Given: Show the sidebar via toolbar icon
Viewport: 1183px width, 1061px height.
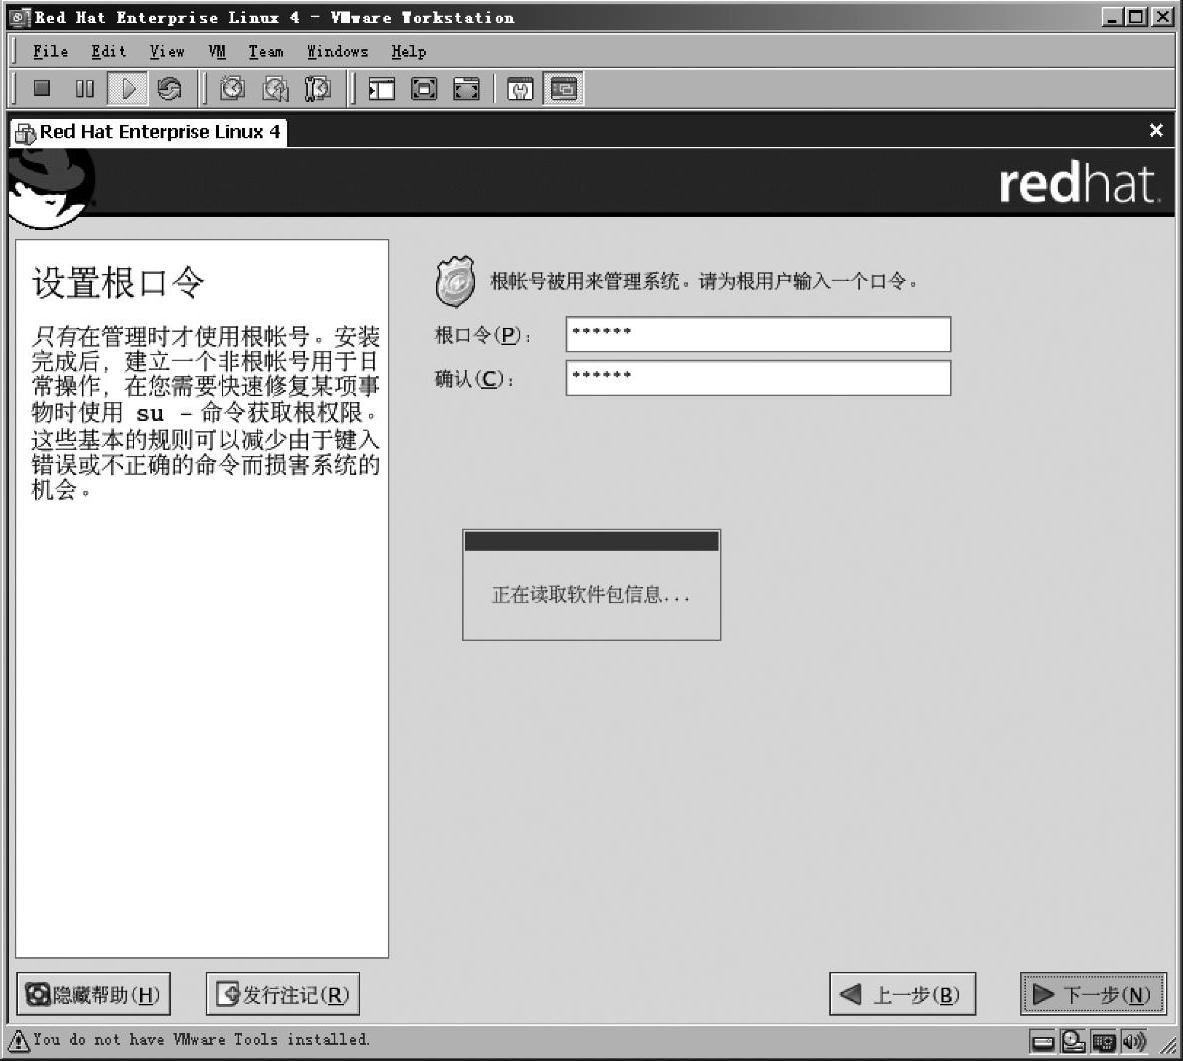Looking at the screenshot, I should click(381, 89).
